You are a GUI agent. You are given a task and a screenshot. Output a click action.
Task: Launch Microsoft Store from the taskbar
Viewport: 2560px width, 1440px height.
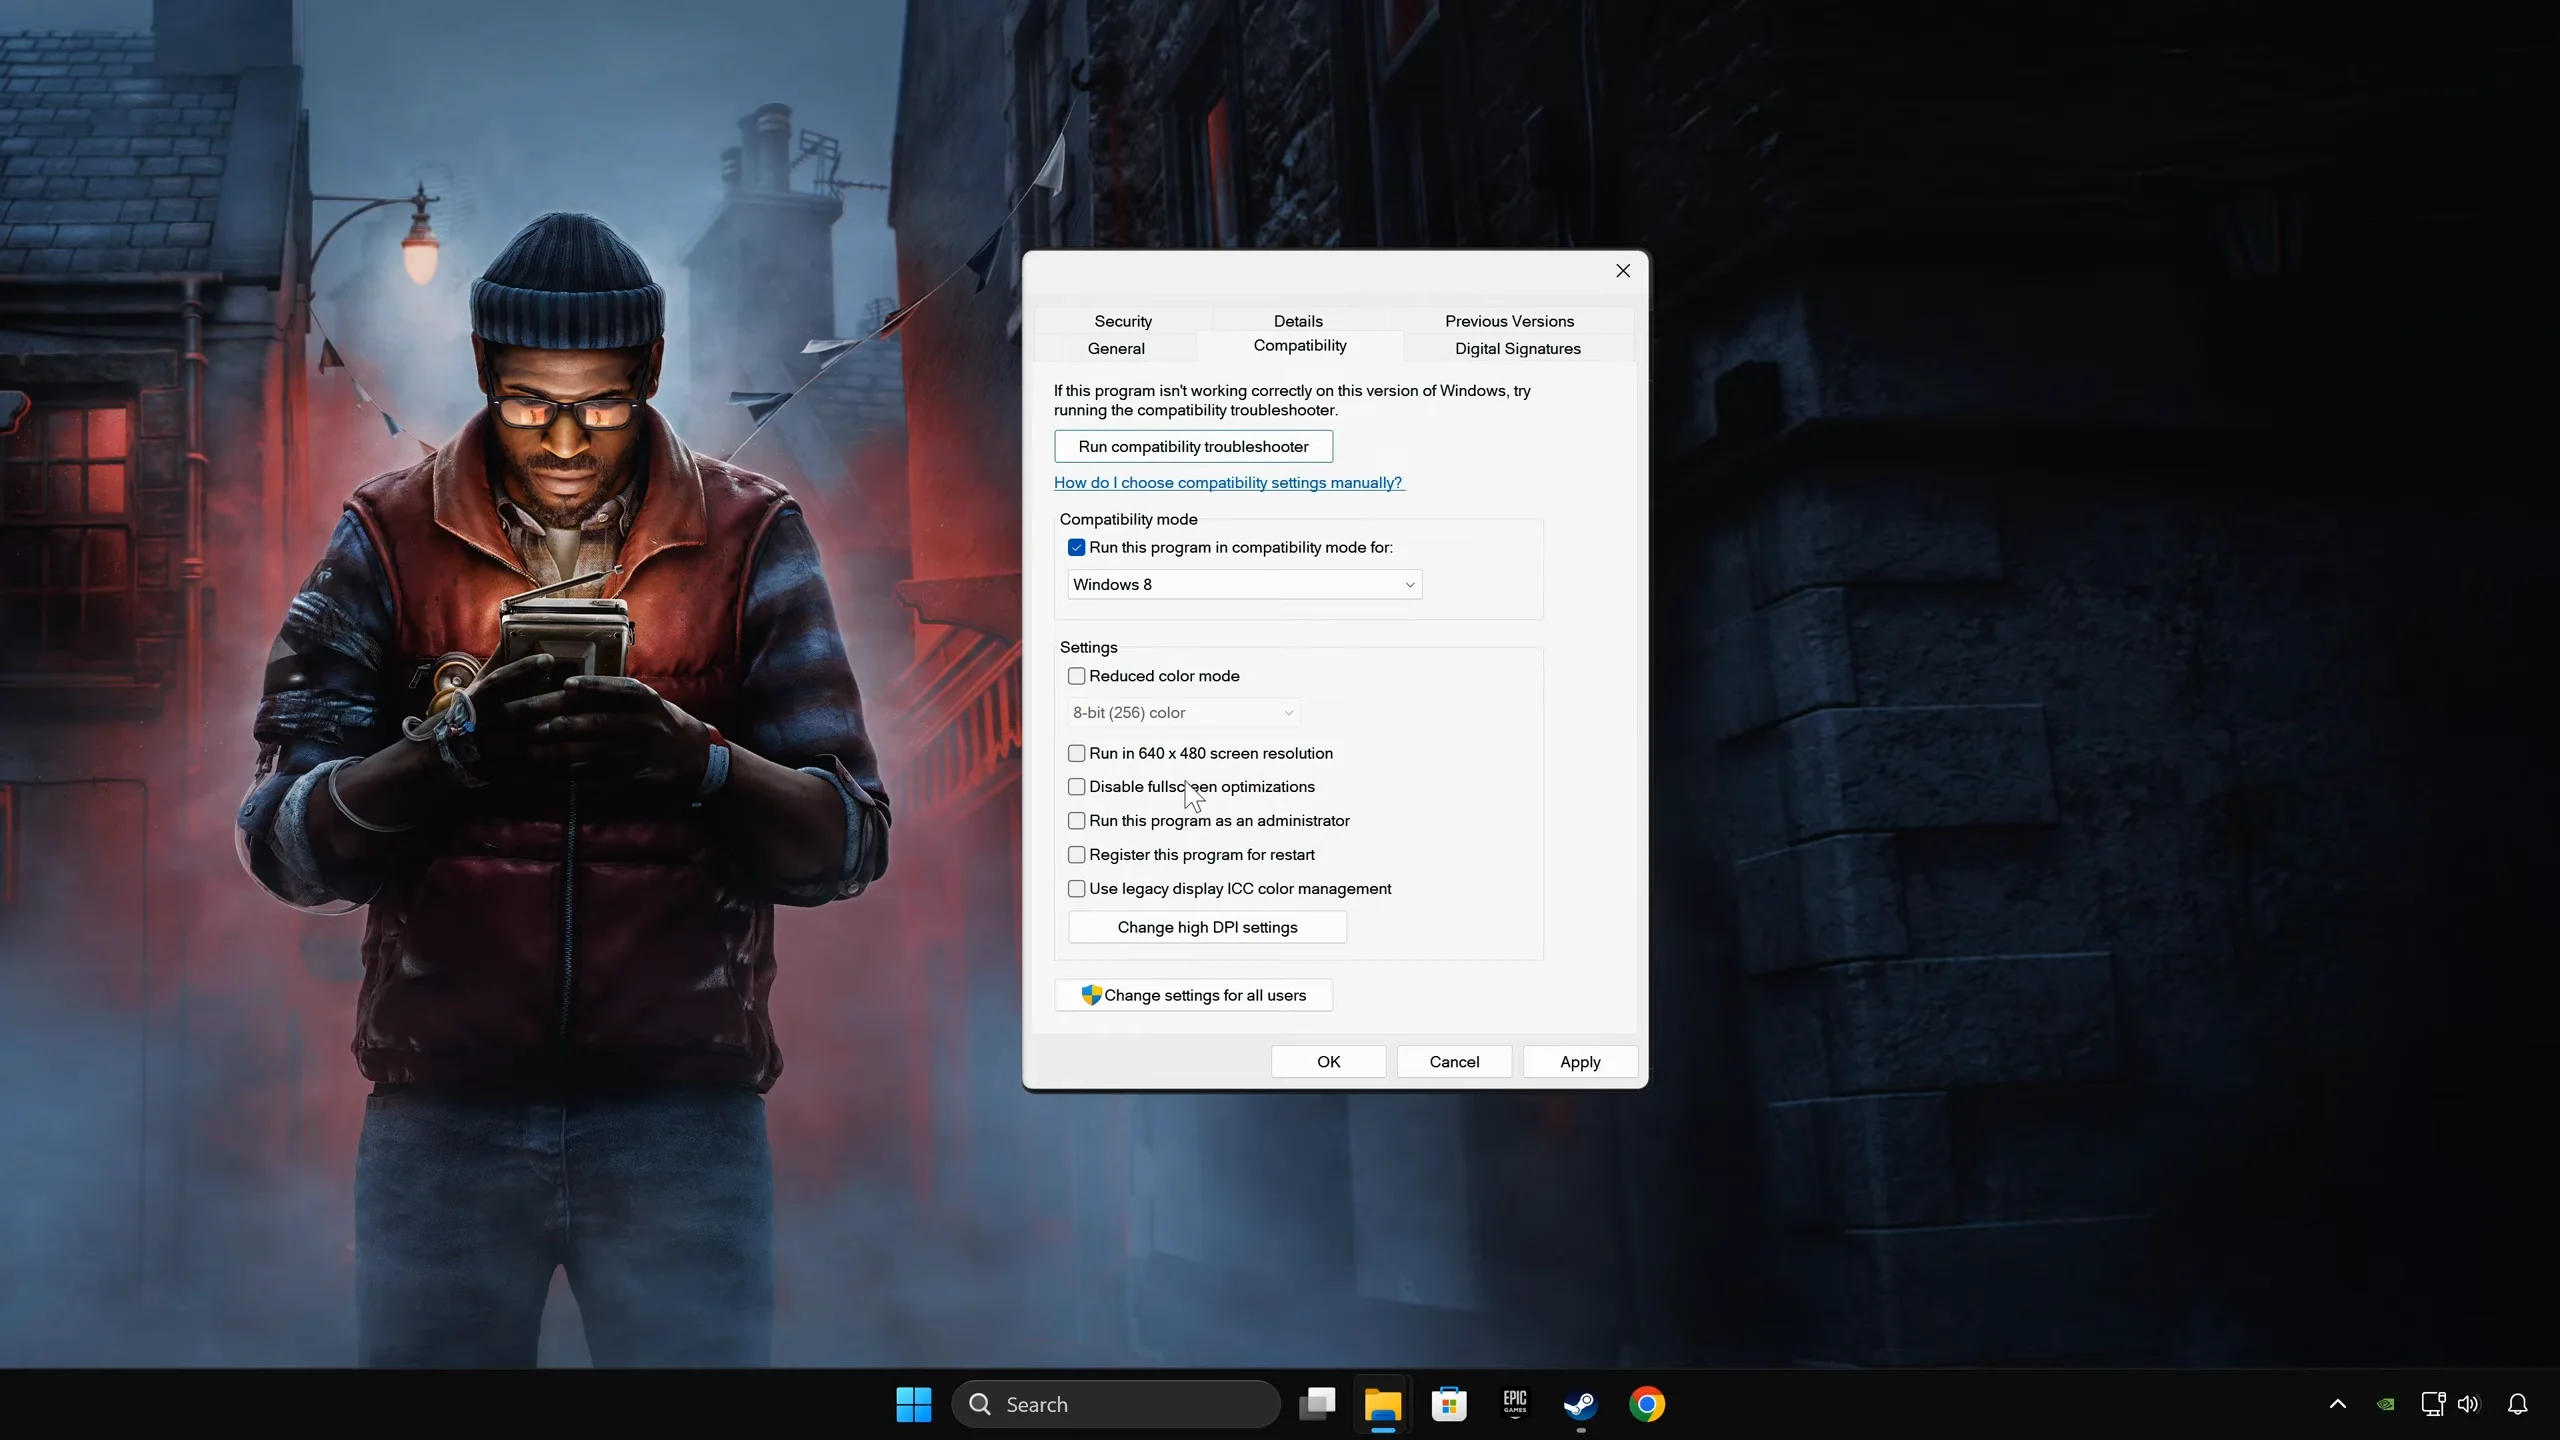click(x=1449, y=1404)
